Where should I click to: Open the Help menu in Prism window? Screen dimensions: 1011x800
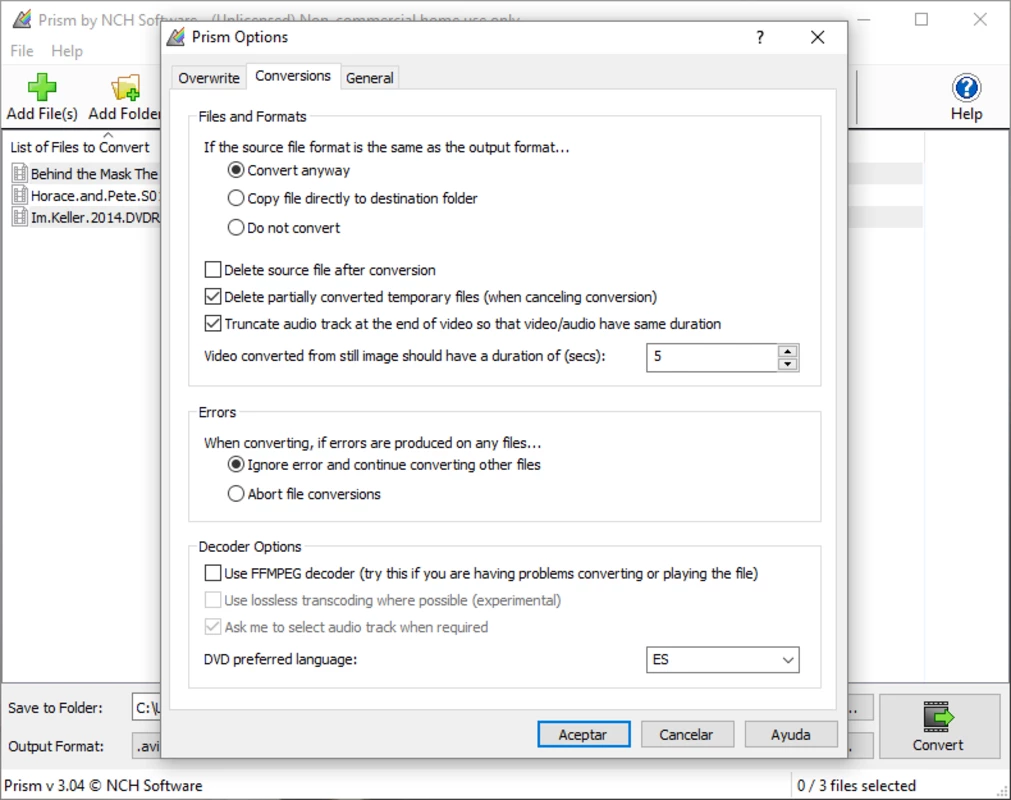tap(67, 51)
